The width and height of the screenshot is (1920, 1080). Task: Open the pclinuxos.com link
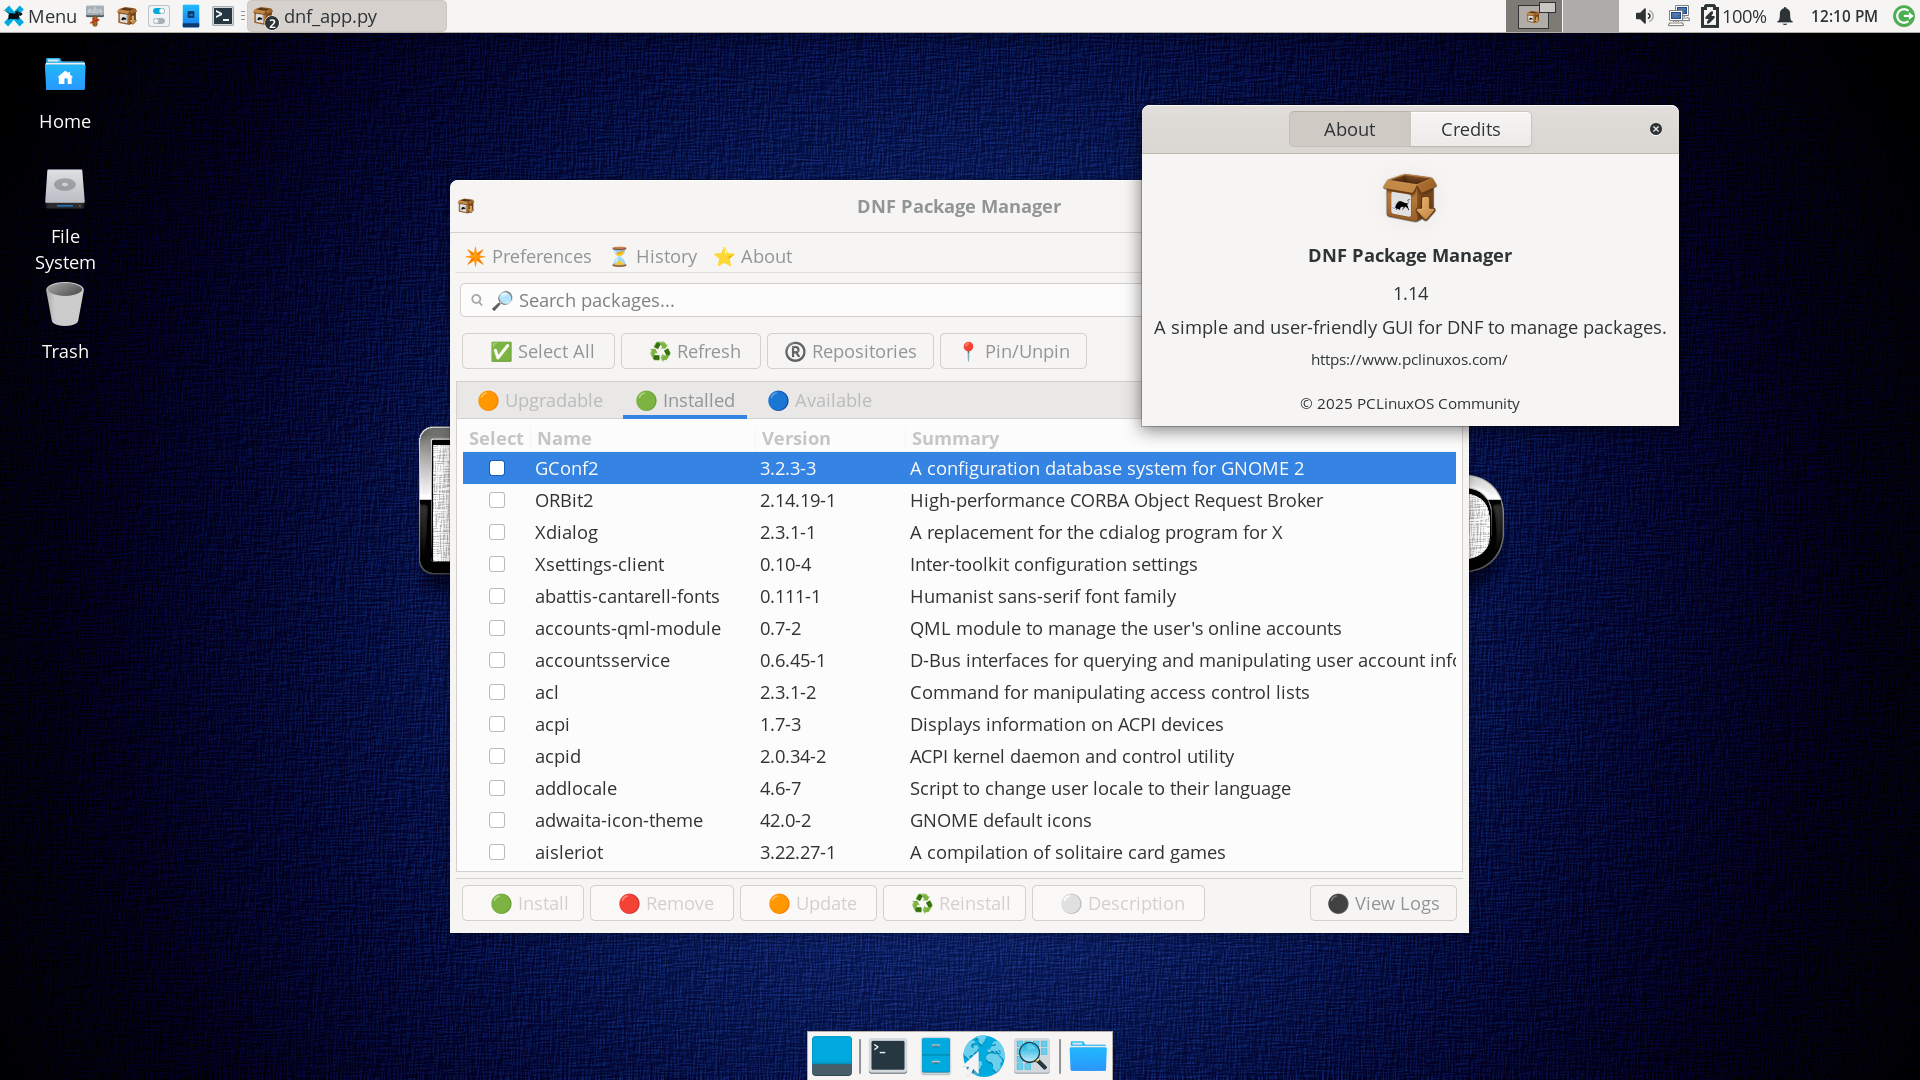coord(1409,359)
